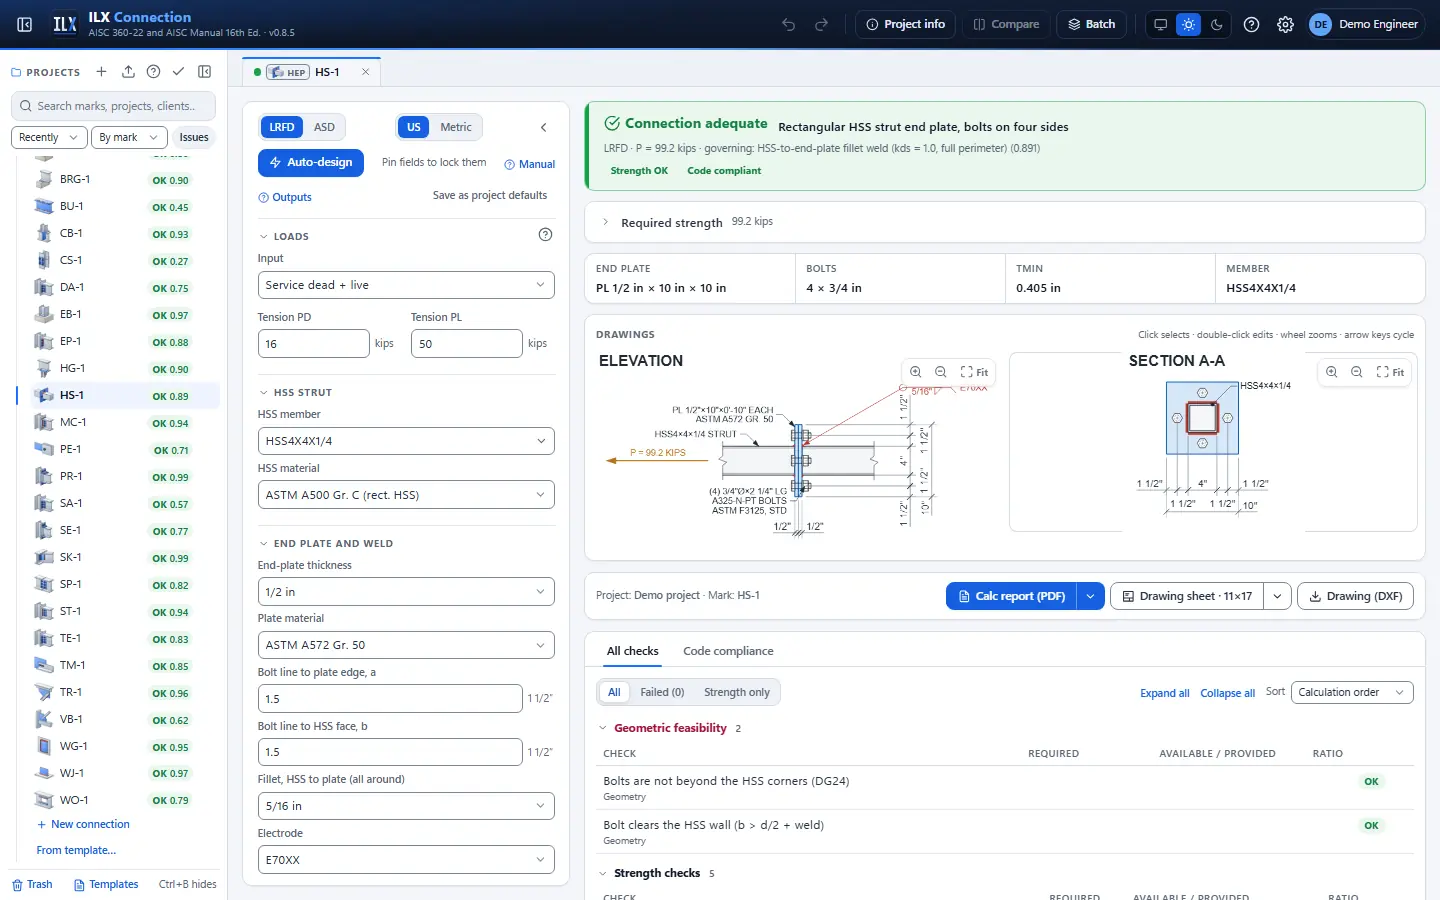Zoom in on Elevation drawing
Image resolution: width=1440 pixels, height=900 pixels.
pyautogui.click(x=915, y=372)
